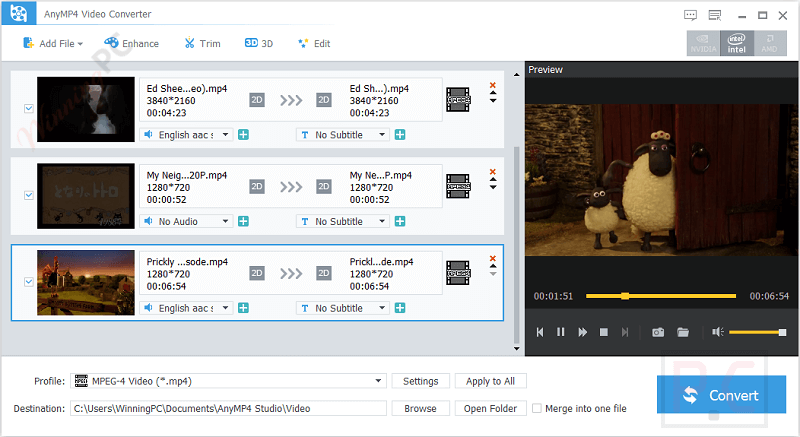Open subtitle dropdown for My Neighbor video
This screenshot has width=800, height=437.
tap(342, 221)
